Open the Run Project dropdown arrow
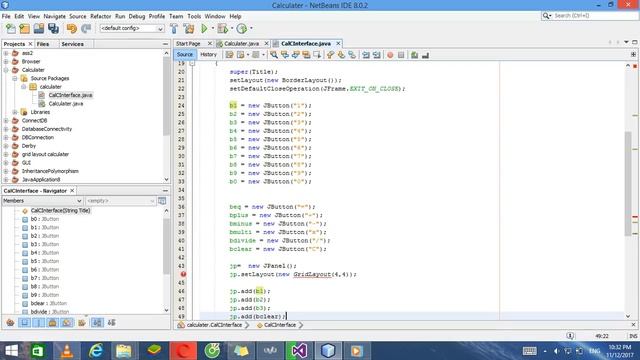The height and width of the screenshot is (360, 640). [x=213, y=29]
